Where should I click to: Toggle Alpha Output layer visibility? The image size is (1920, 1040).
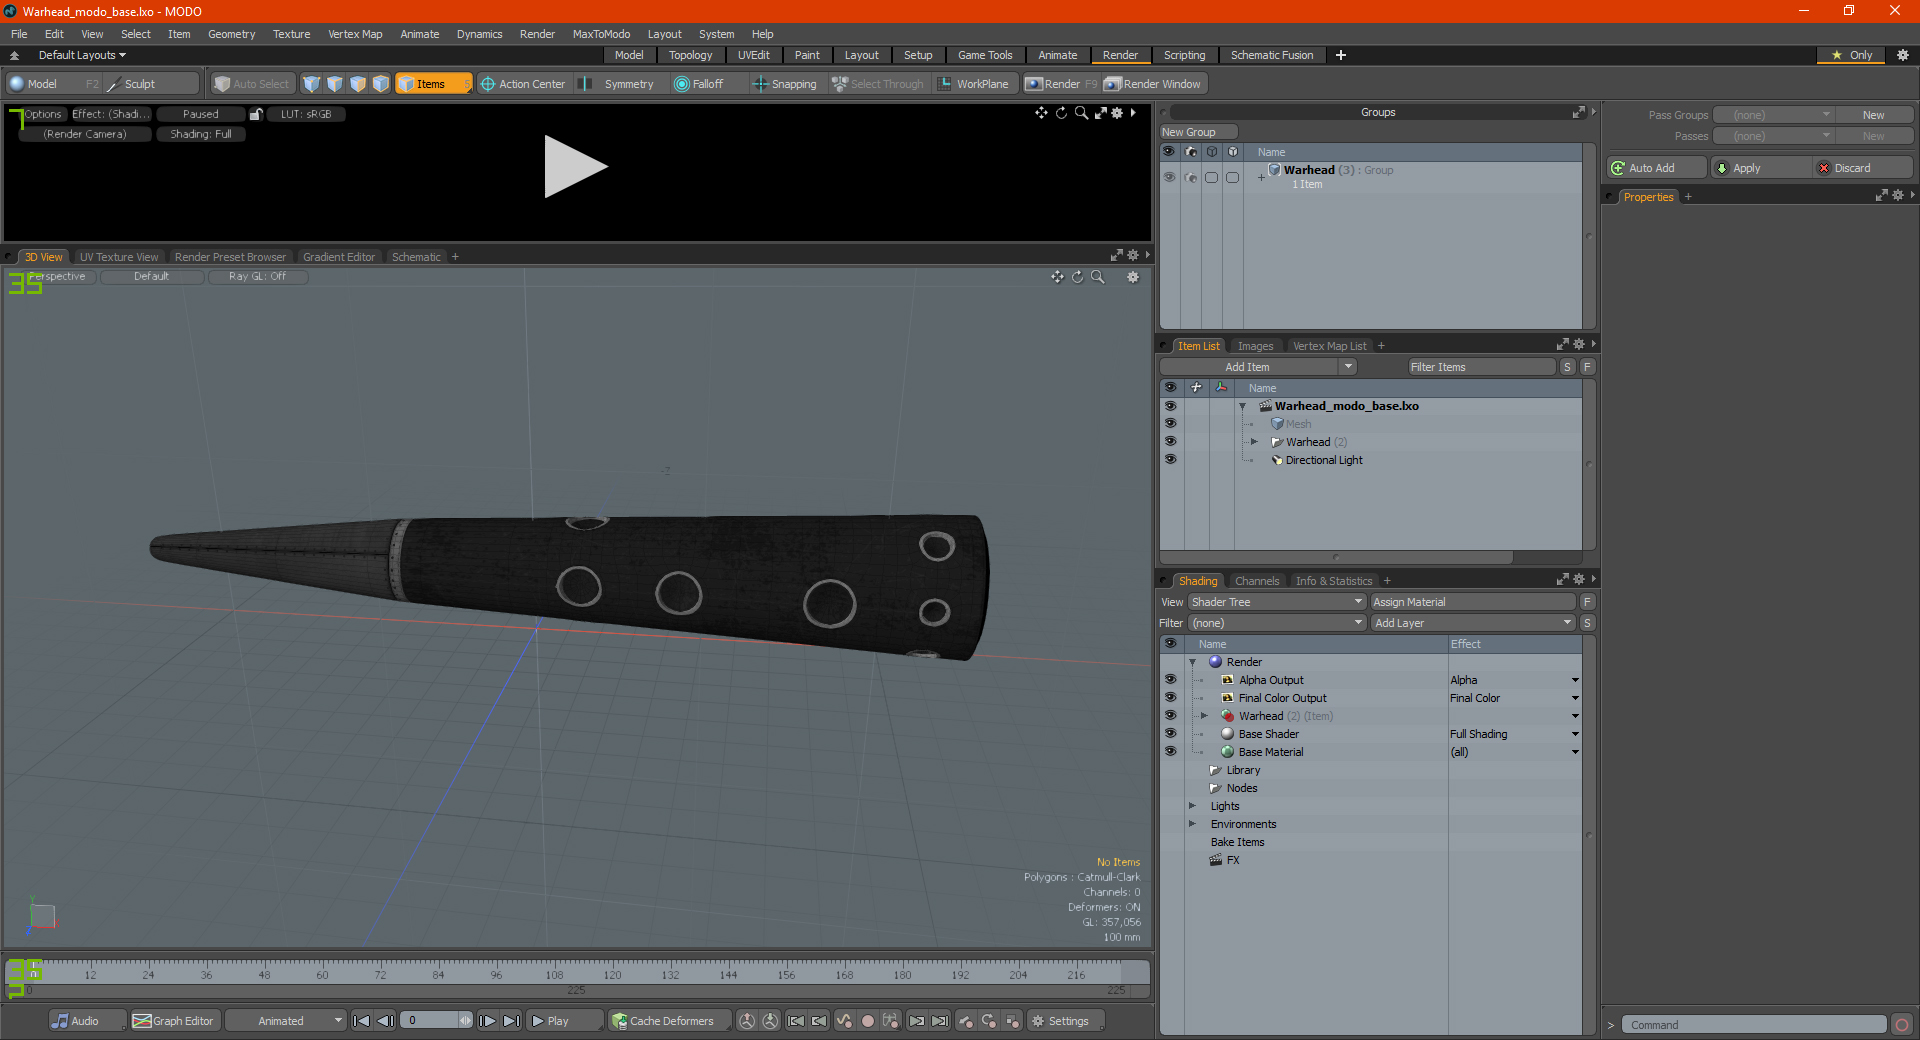pos(1170,680)
